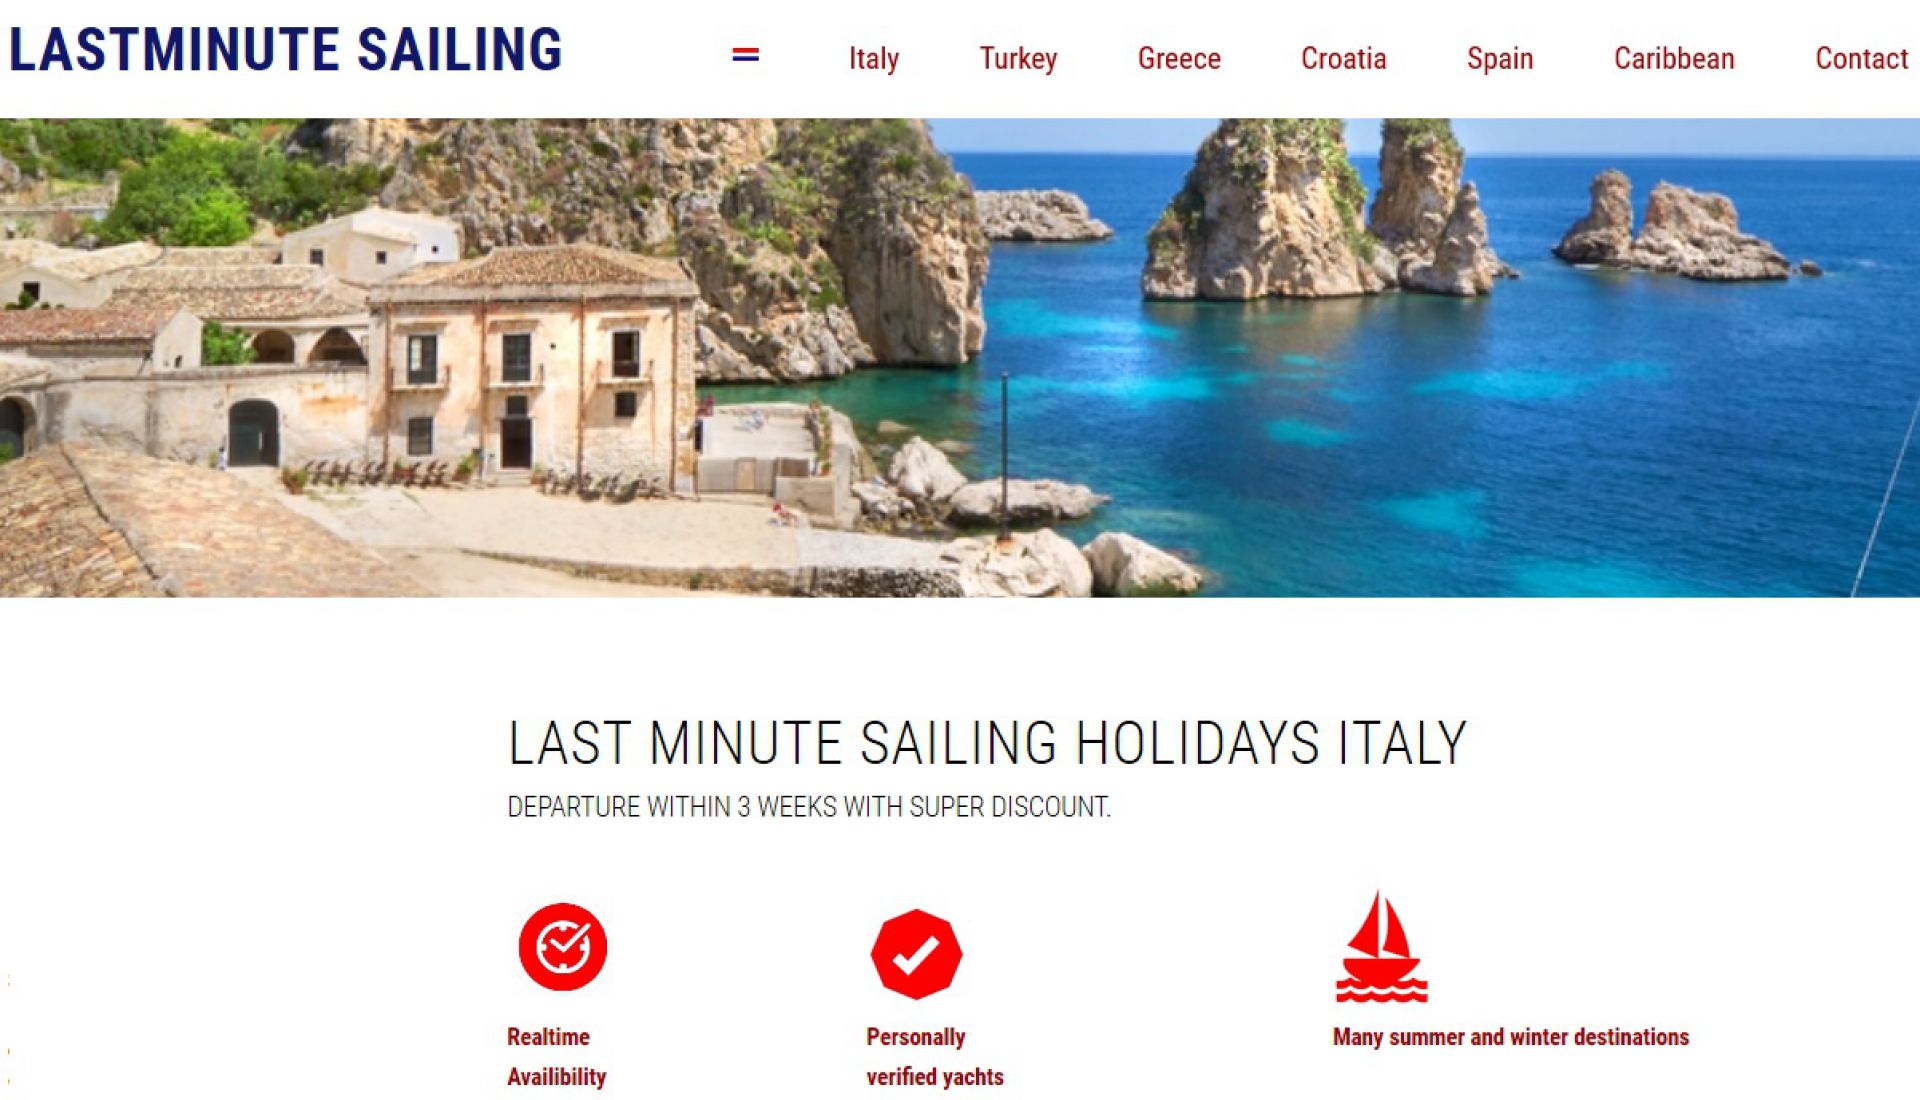This screenshot has height=1100, width=1920.
Task: Click the departure within 3 weeks subtitle
Action: 809,807
